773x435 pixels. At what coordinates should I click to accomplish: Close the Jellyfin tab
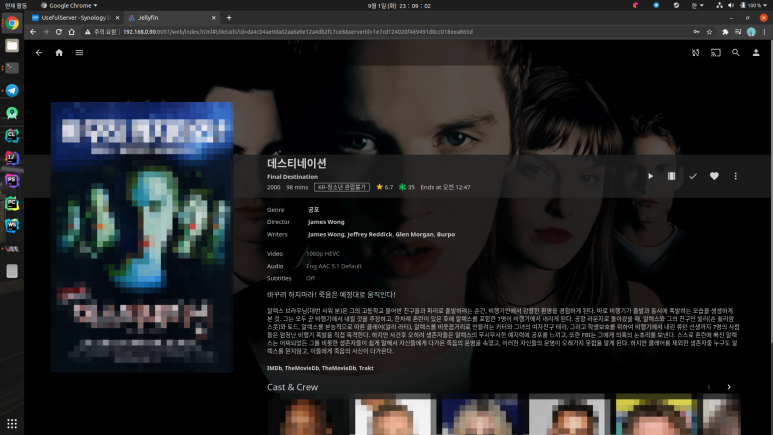tap(213, 18)
